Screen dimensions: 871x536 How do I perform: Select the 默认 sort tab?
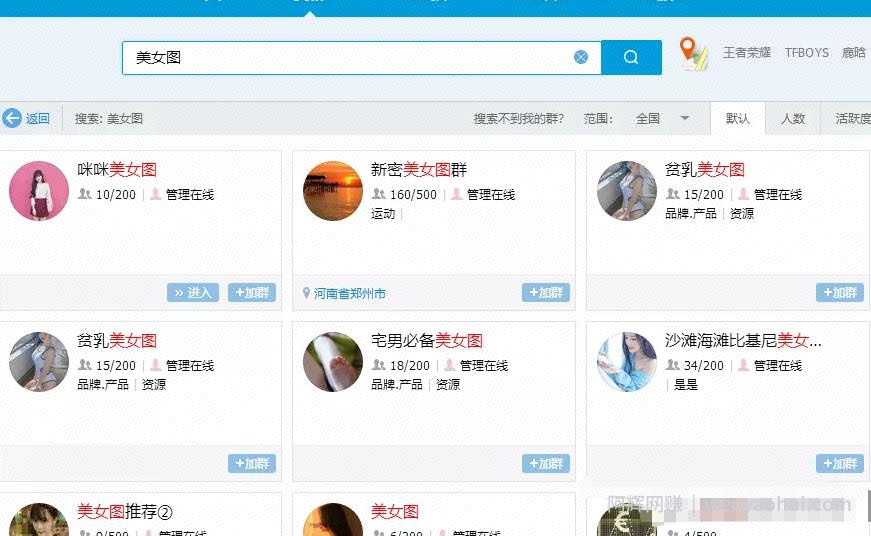[x=738, y=118]
